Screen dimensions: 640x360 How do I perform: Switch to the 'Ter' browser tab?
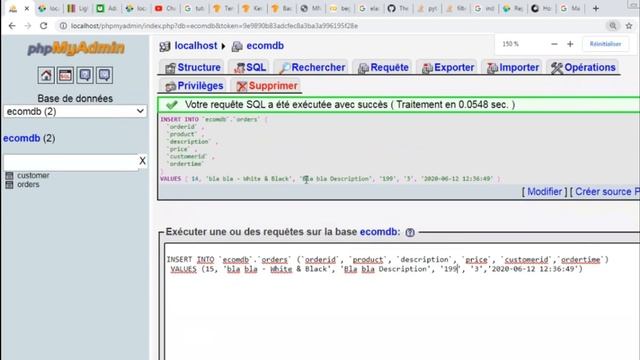coord(223,8)
